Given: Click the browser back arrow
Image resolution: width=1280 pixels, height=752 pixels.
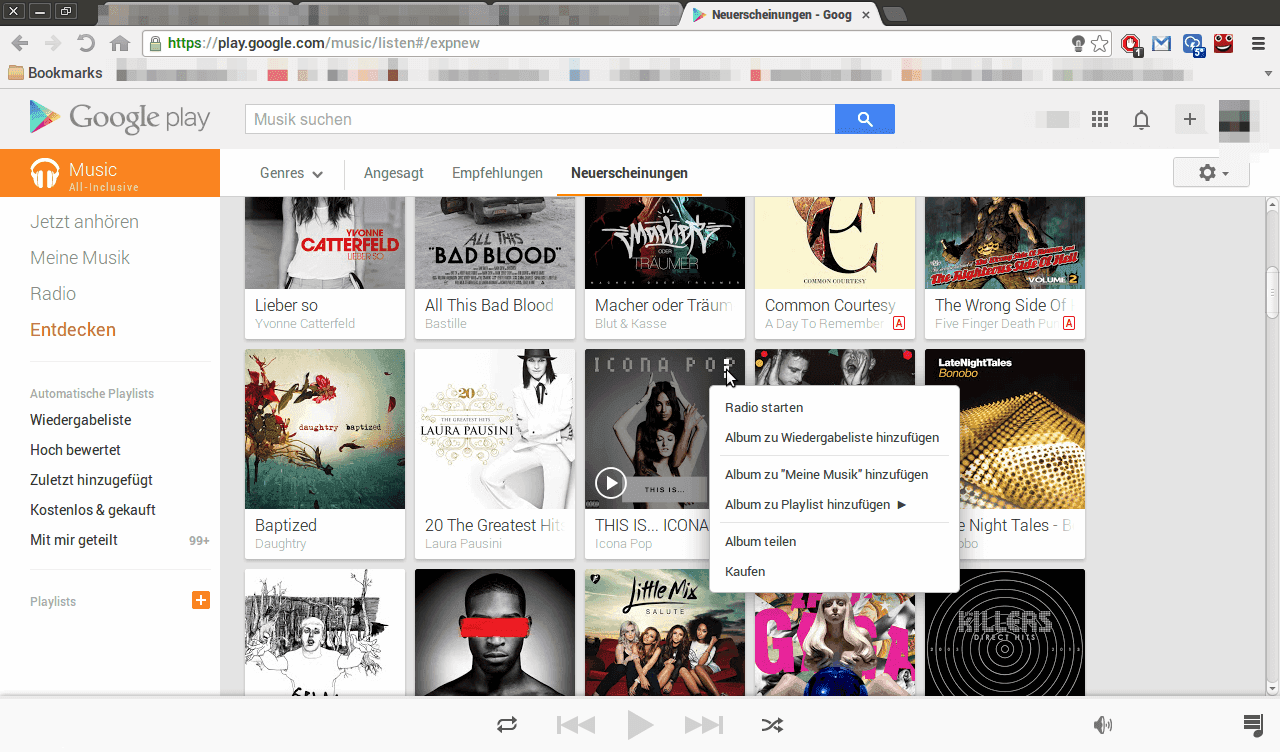Looking at the screenshot, I should (x=20, y=43).
